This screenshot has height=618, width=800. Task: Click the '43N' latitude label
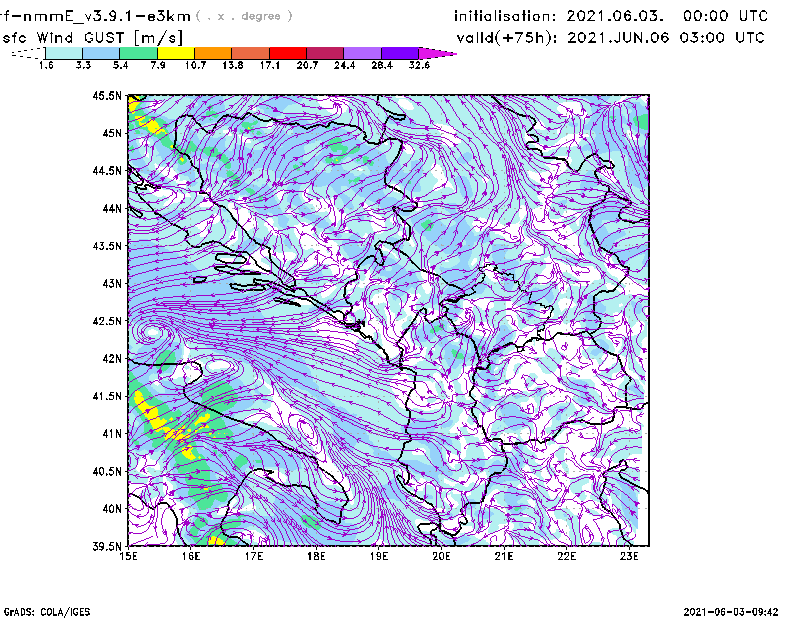click(112, 283)
